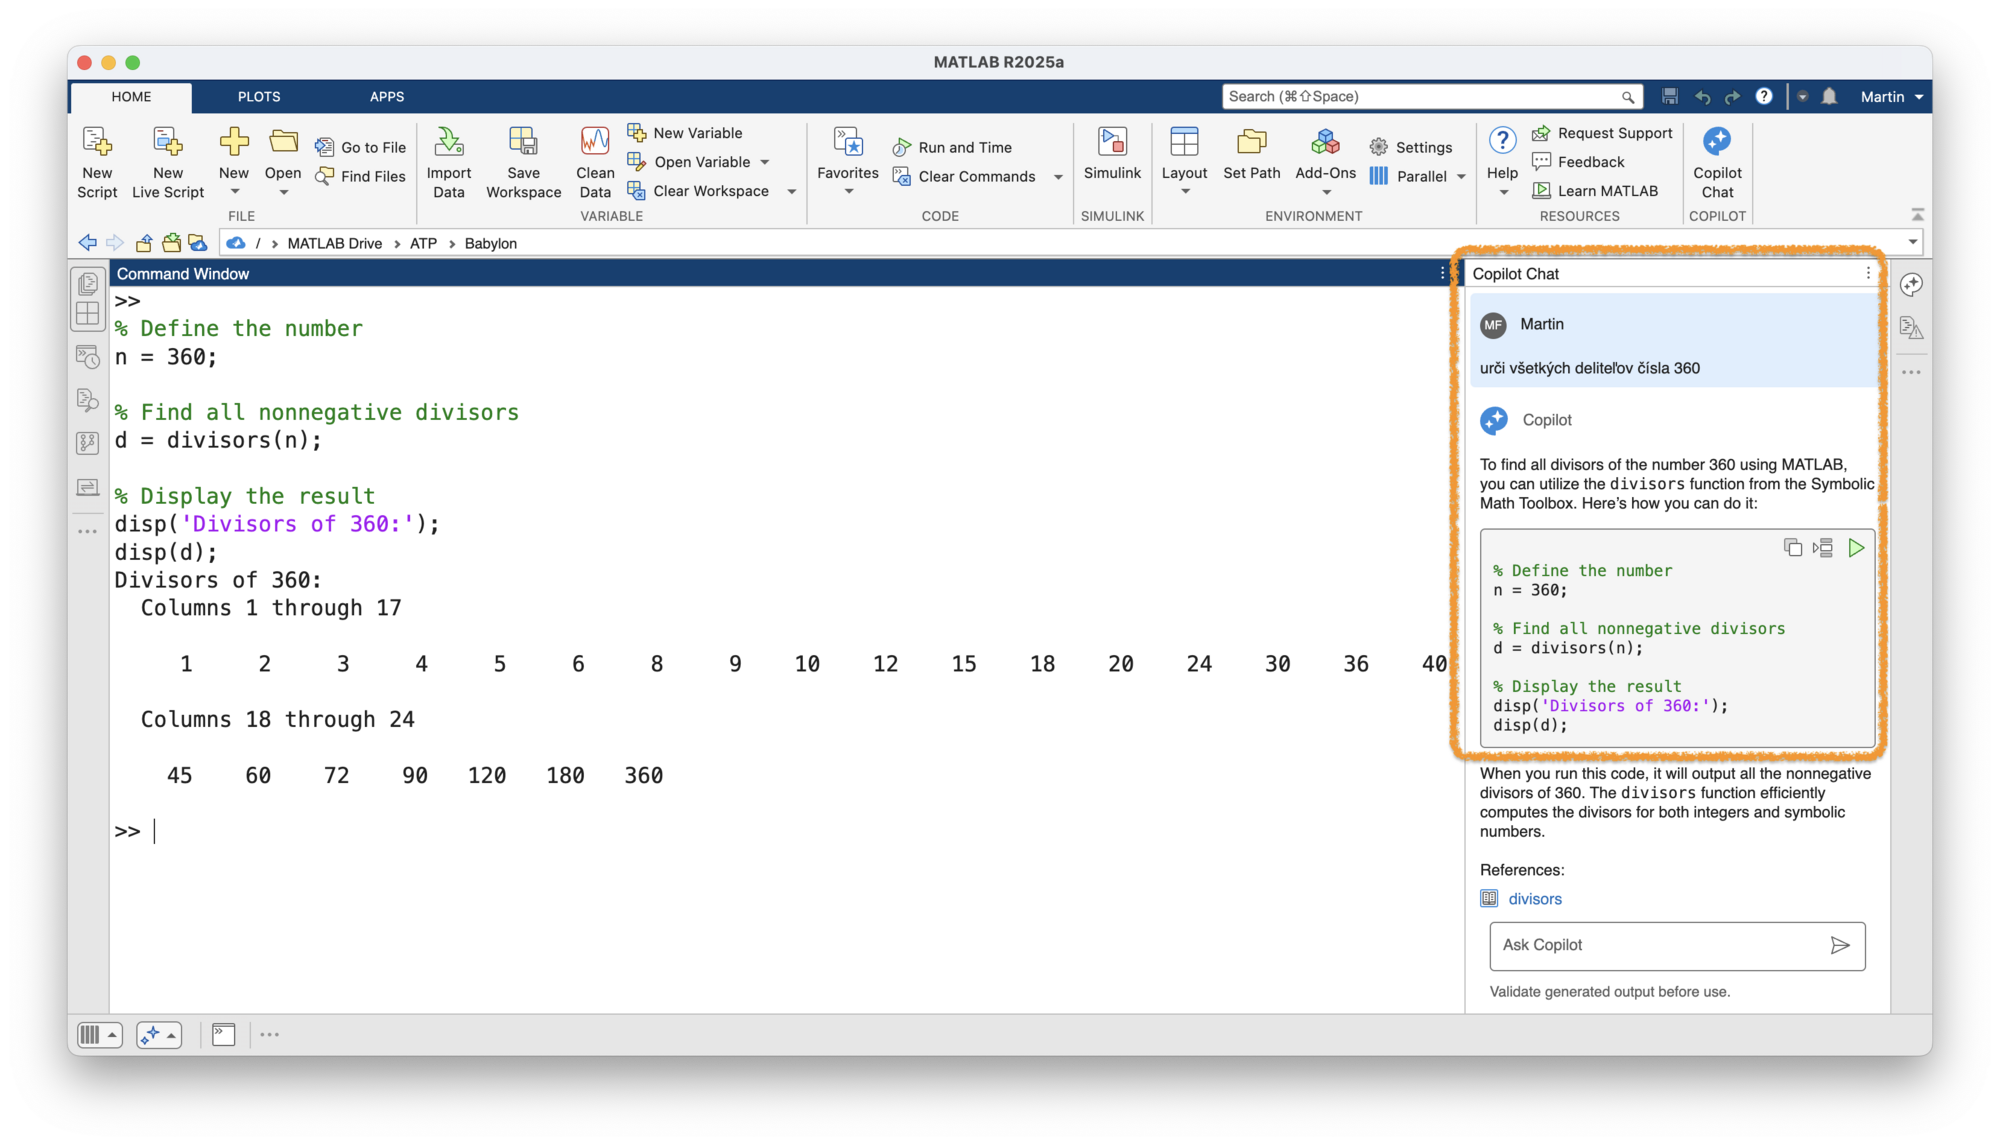Image resolution: width=2000 pixels, height=1145 pixels.
Task: Expand the Open dropdown arrow
Action: pos(283,192)
